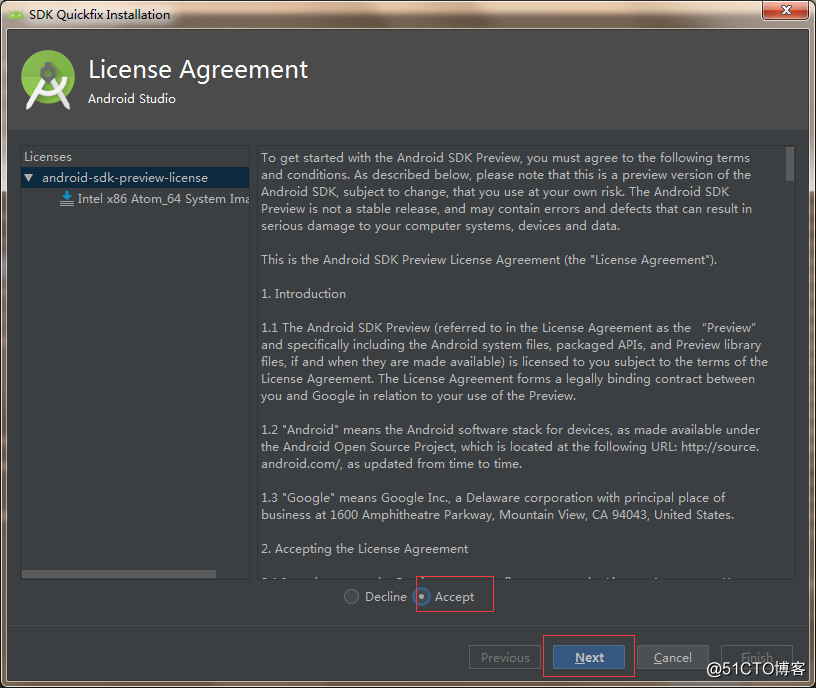This screenshot has height=688, width=816.
Task: Click the Licenses panel horizontal scrollbar
Action: [119, 574]
